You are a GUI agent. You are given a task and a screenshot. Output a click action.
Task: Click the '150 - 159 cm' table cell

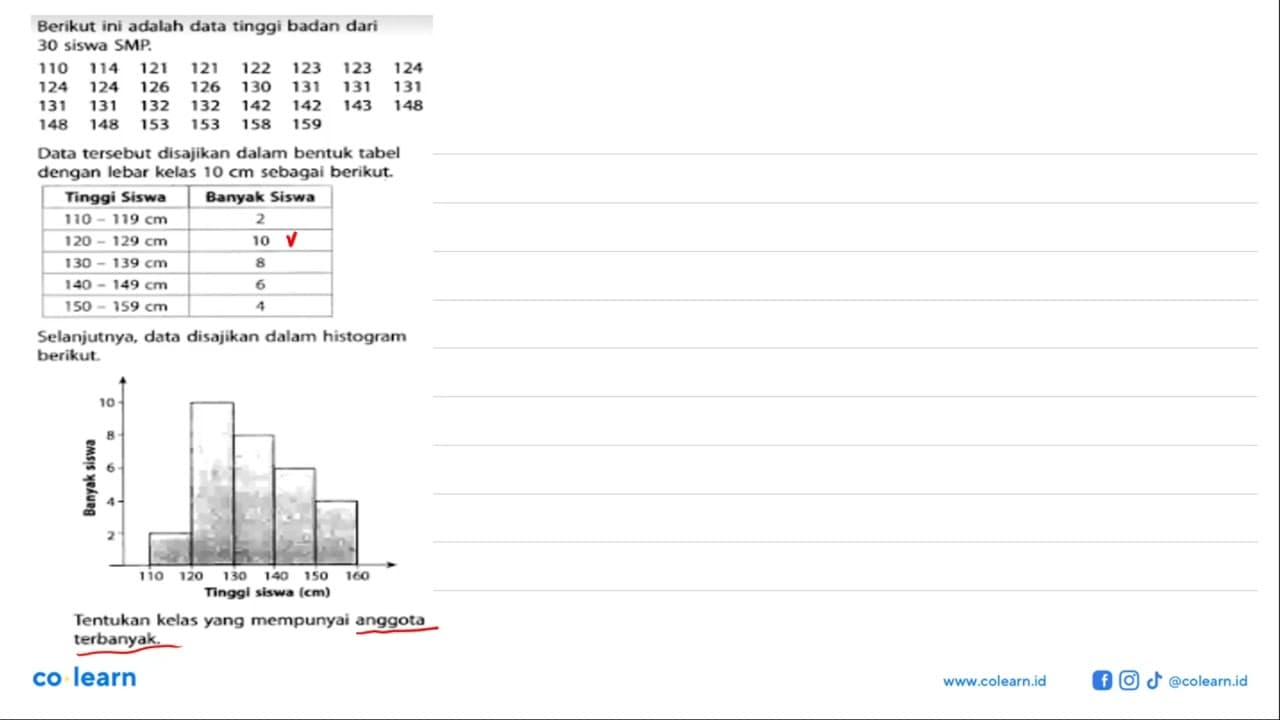coord(115,307)
